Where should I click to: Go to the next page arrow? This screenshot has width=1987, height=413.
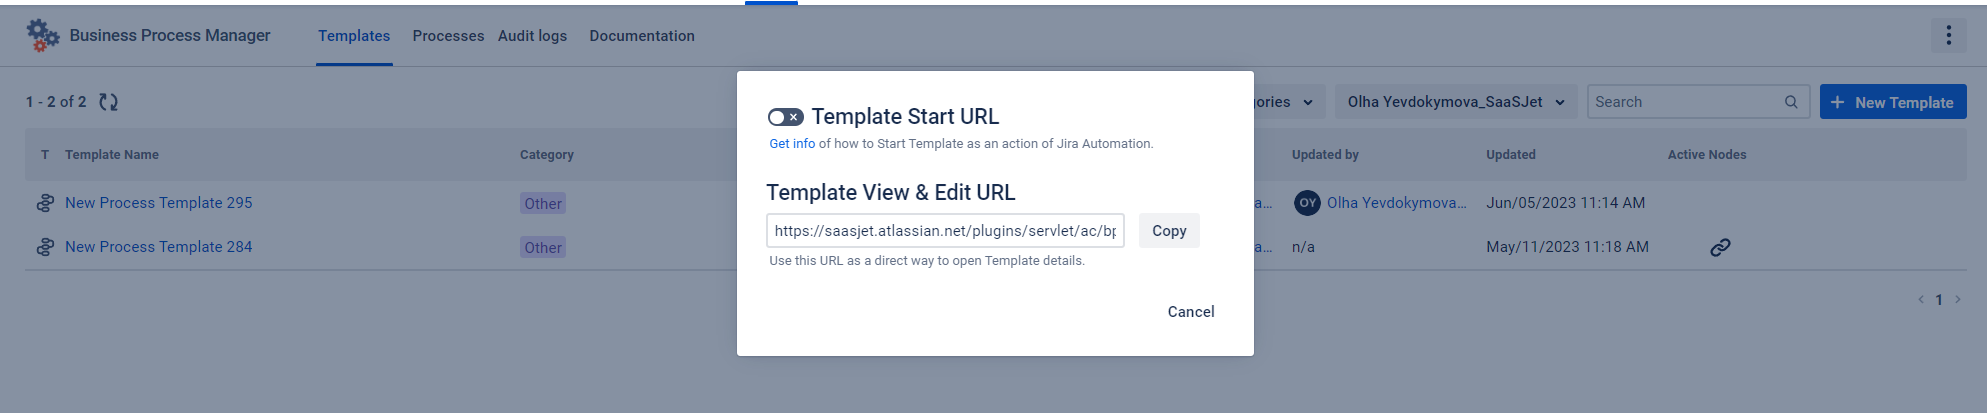(x=1958, y=299)
